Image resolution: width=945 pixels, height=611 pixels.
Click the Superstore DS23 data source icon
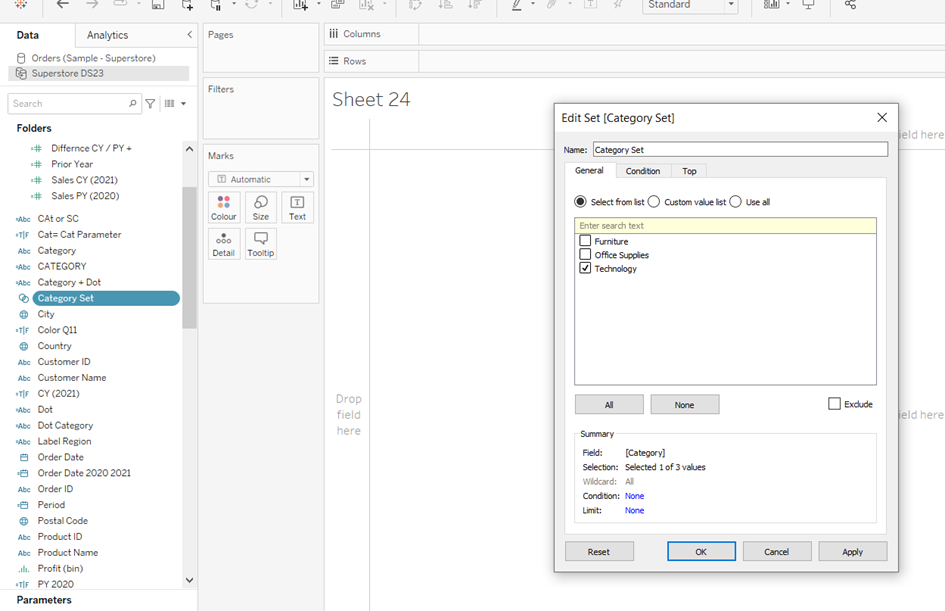pos(21,73)
